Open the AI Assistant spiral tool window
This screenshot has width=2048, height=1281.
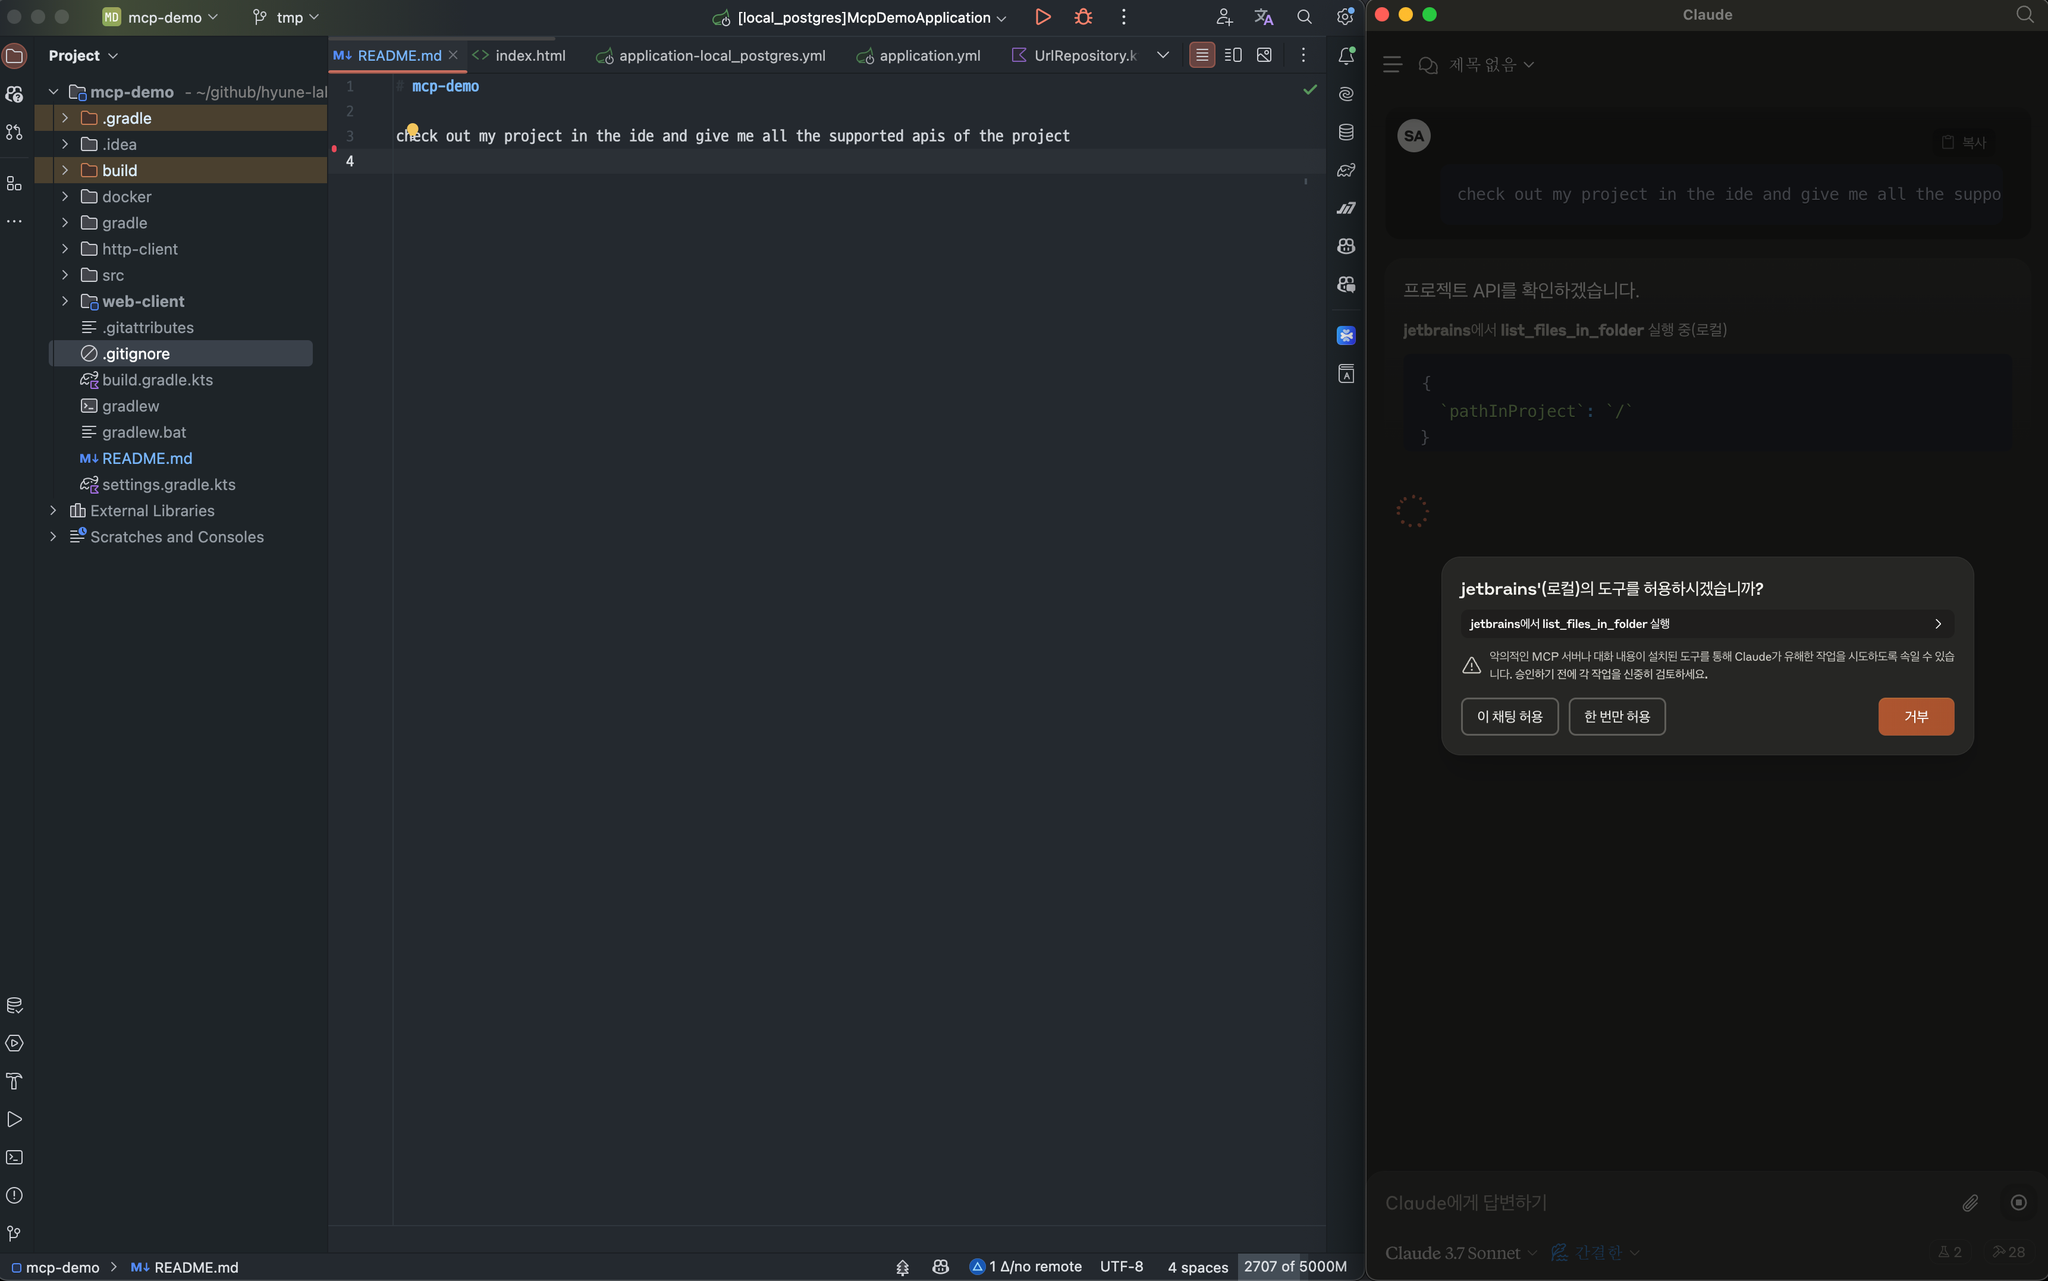coord(1346,94)
